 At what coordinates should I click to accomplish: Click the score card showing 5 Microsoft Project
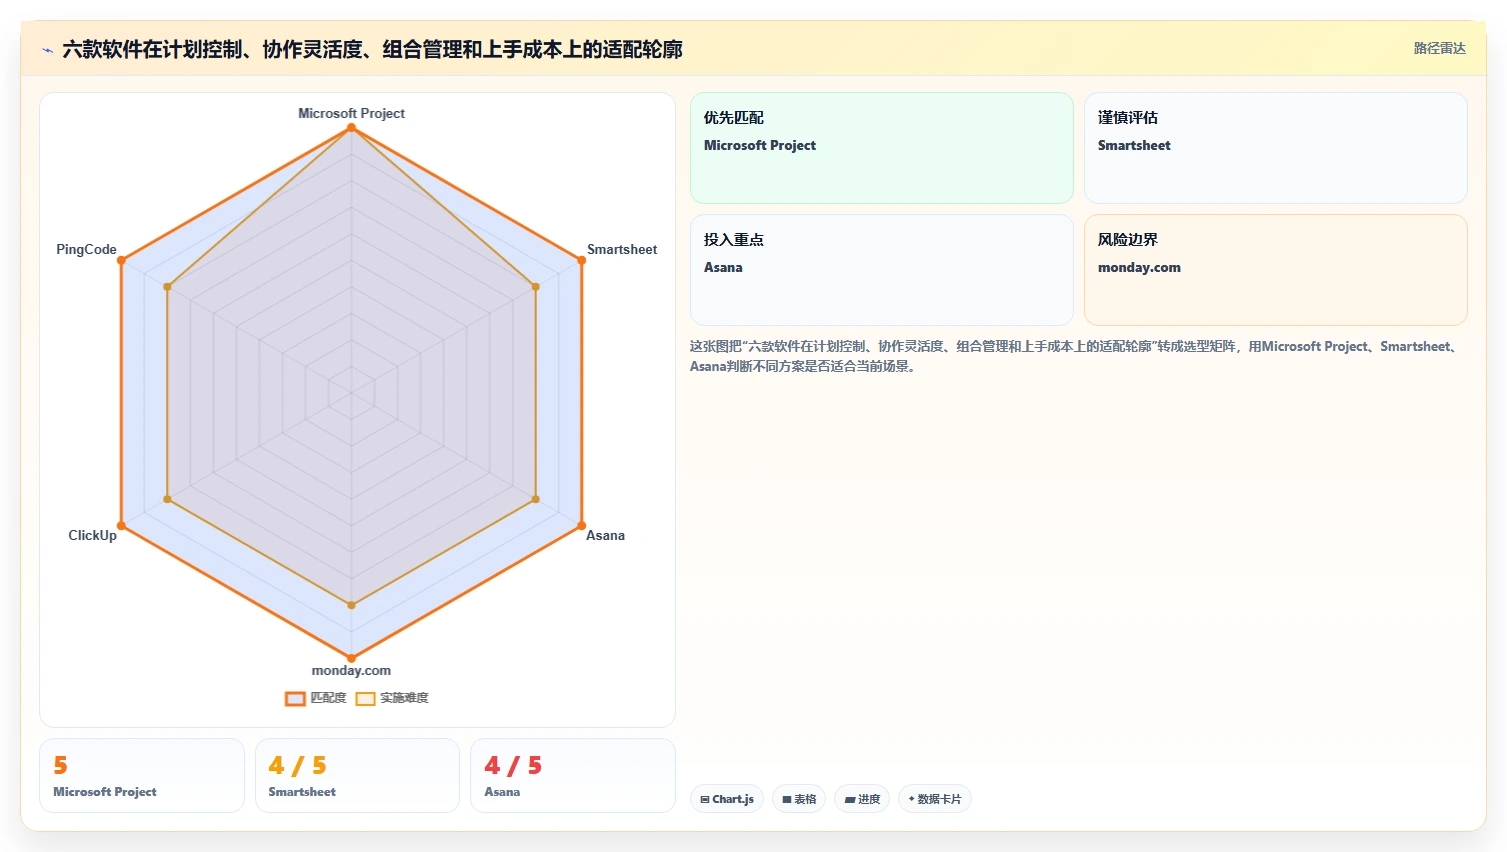point(142,775)
